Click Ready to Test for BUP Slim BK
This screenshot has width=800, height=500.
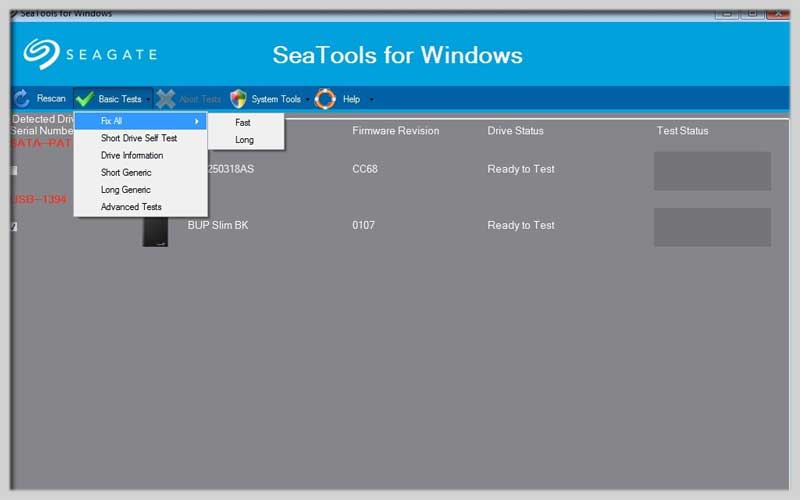(521, 225)
